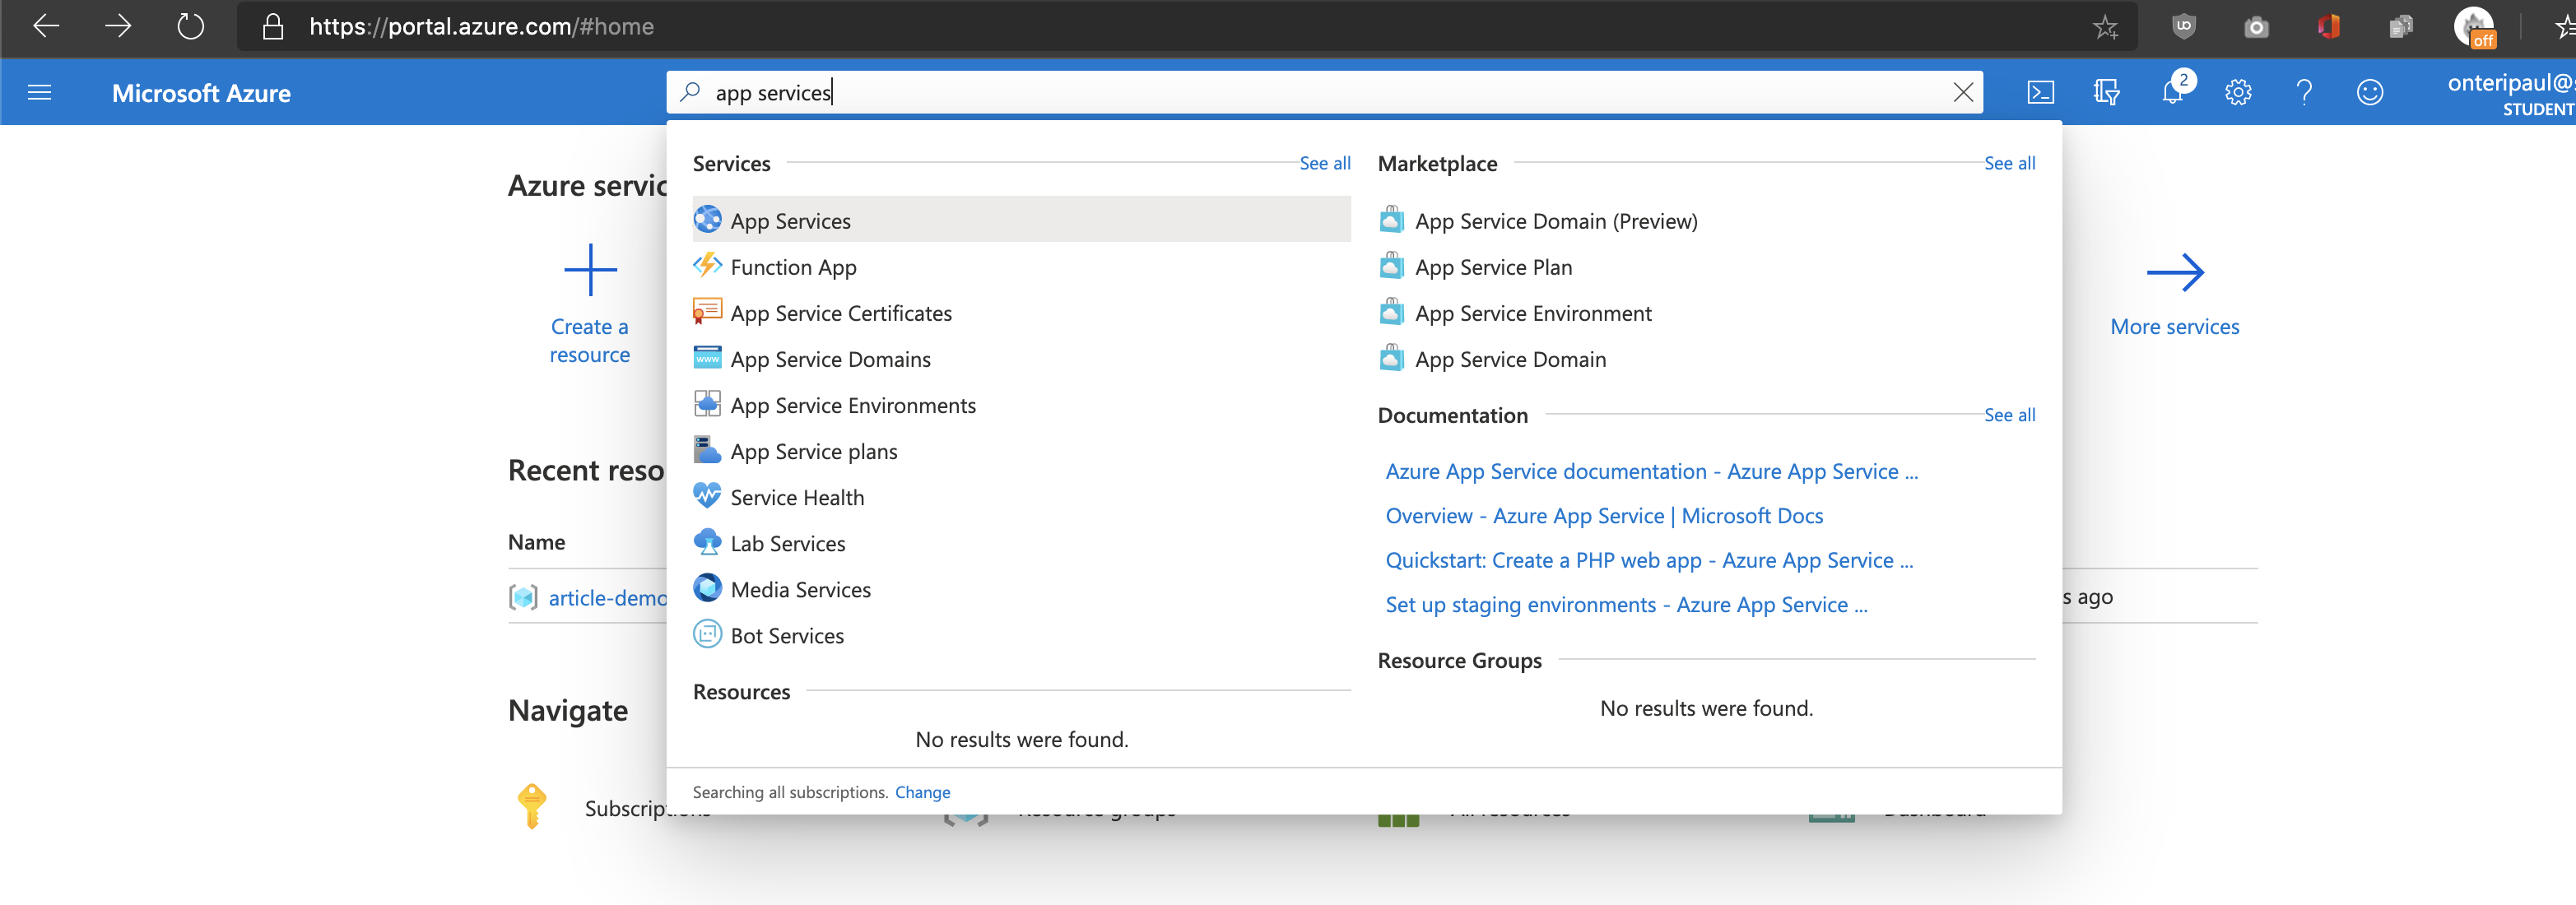The image size is (2576, 905).
Task: Open Cloud Shell terminal in the top bar
Action: pyautogui.click(x=2041, y=92)
